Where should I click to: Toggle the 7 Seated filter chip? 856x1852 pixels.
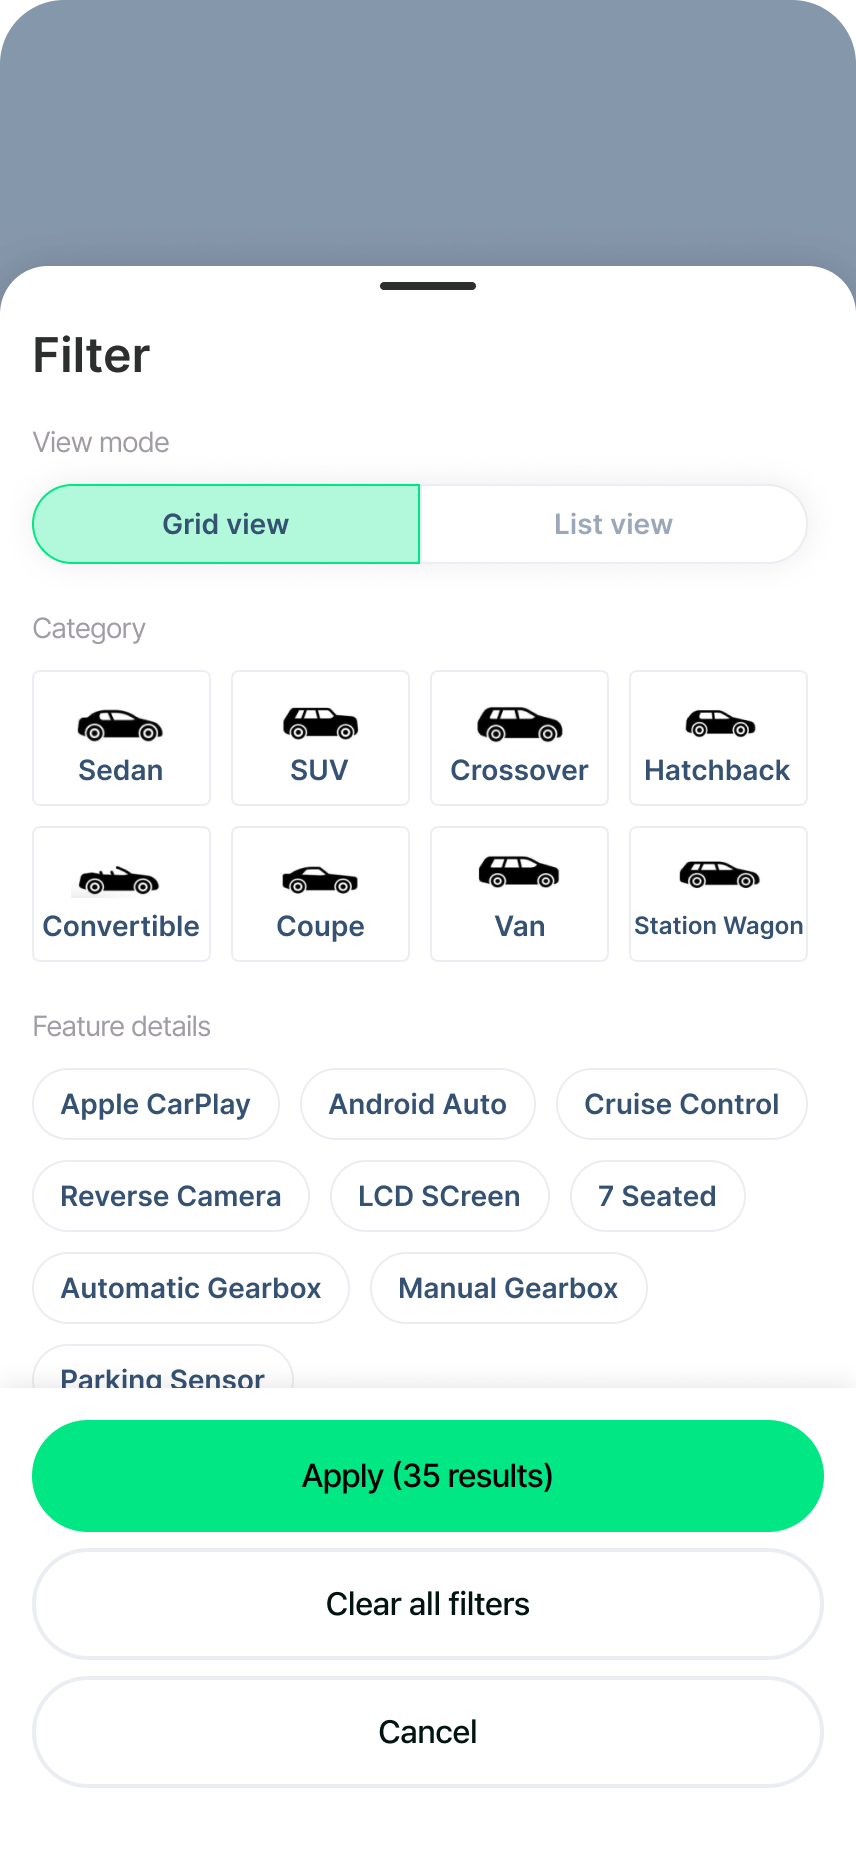[657, 1196]
